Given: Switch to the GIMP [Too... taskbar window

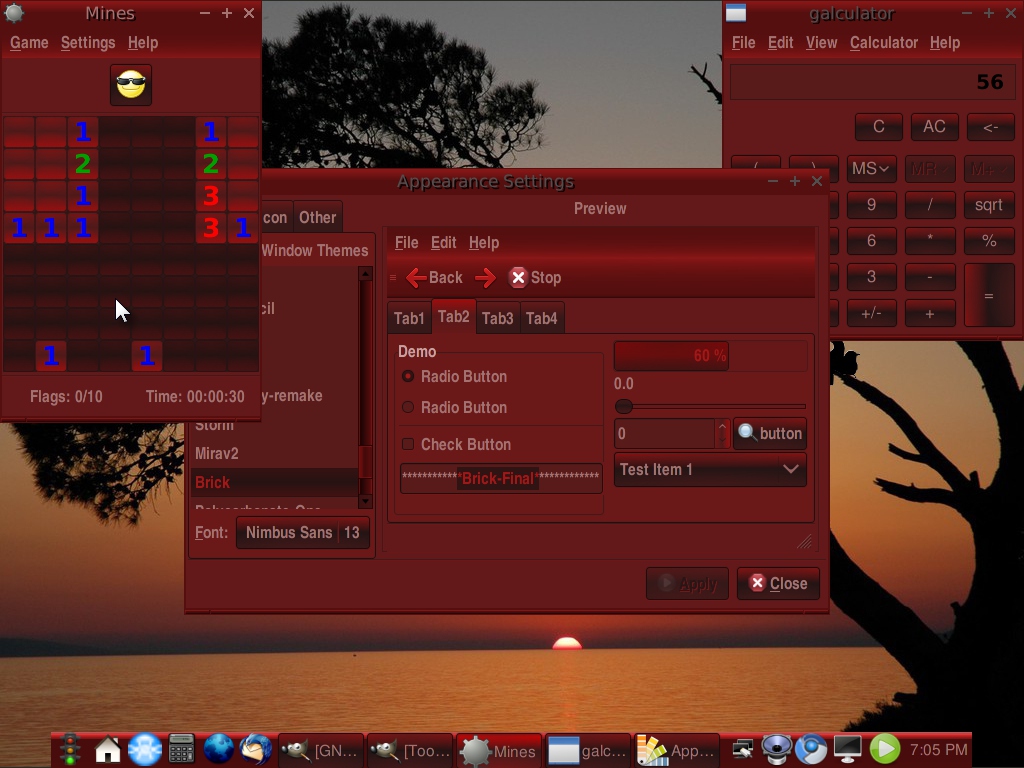Looking at the screenshot, I should (x=409, y=750).
